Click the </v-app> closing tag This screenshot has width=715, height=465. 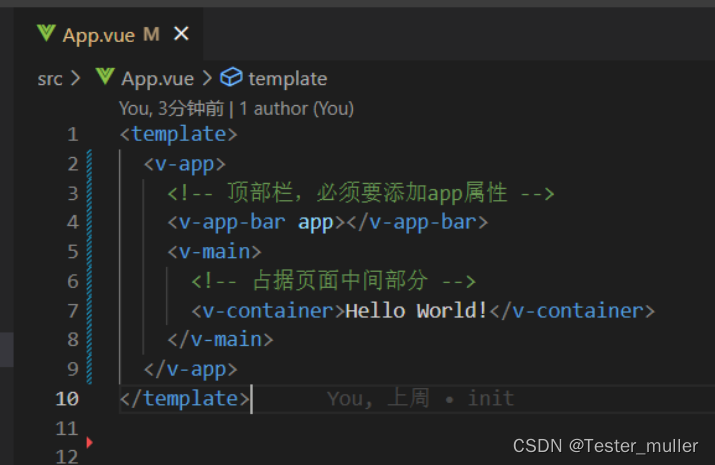click(x=191, y=369)
